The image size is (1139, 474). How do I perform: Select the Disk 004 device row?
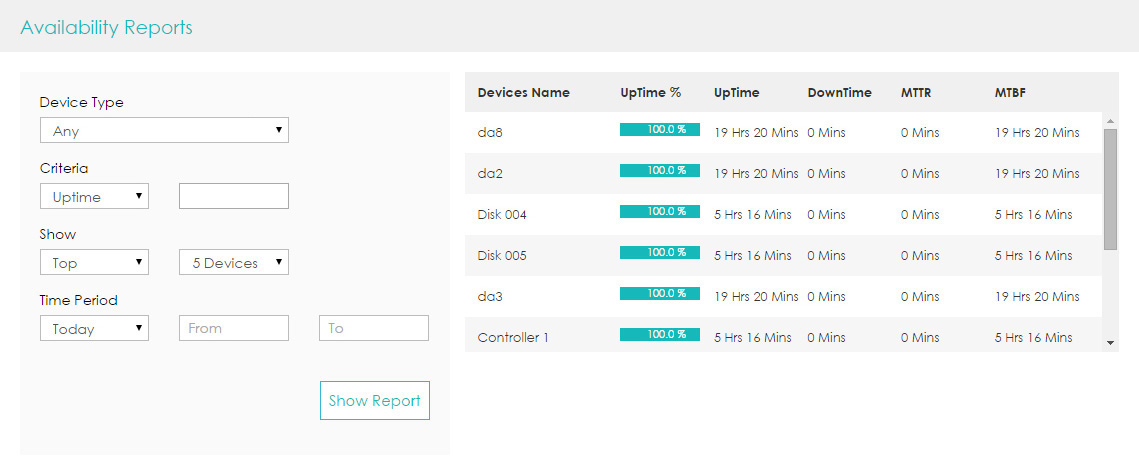pos(502,215)
